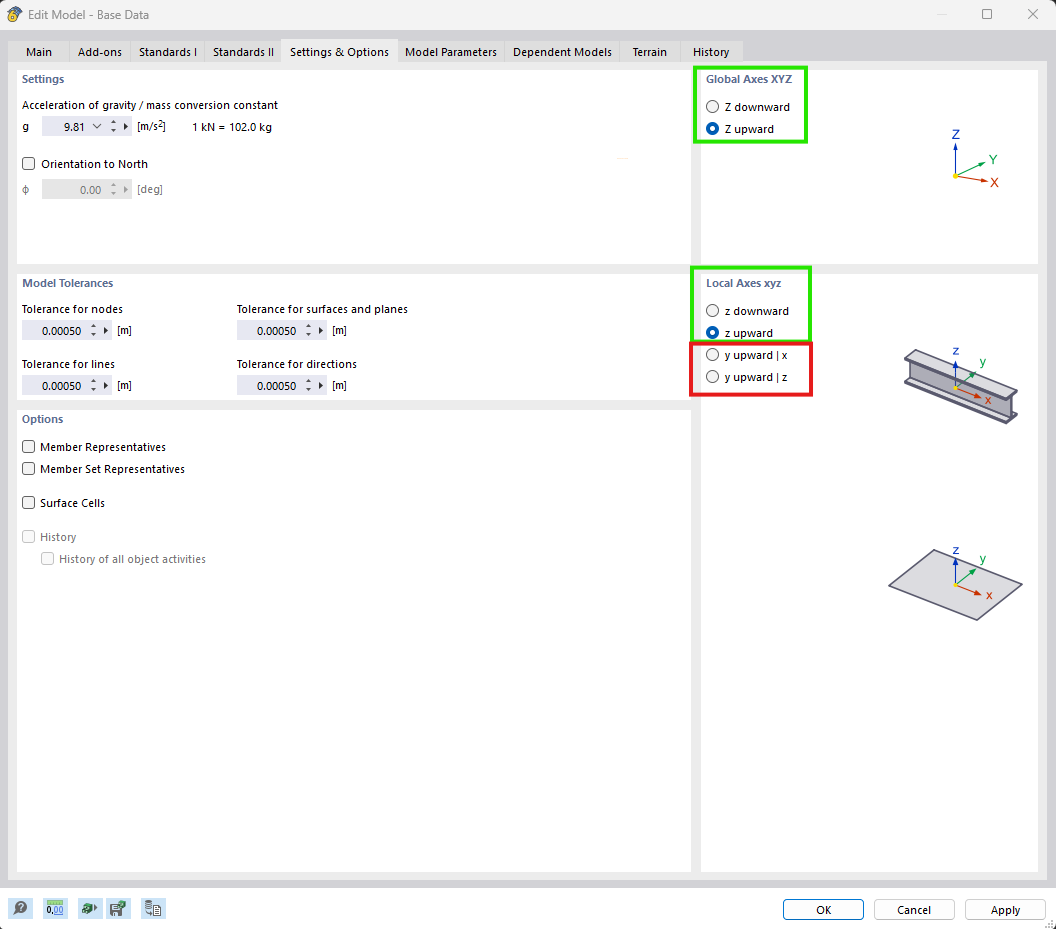
Task: Click the I-beam local axes preview
Action: (x=960, y=384)
